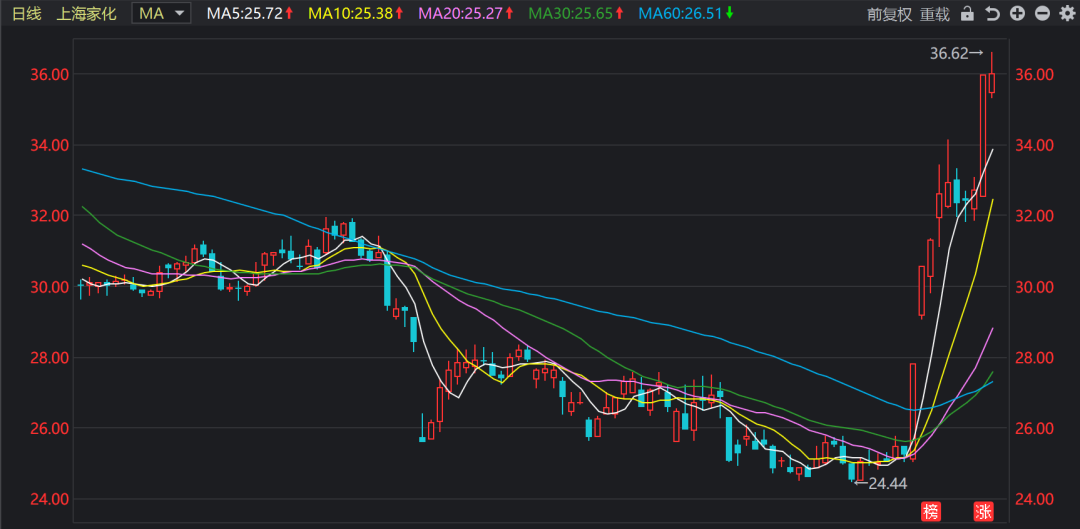Click the 重载 reload button
Image resolution: width=1080 pixels, height=529 pixels.
pos(935,14)
